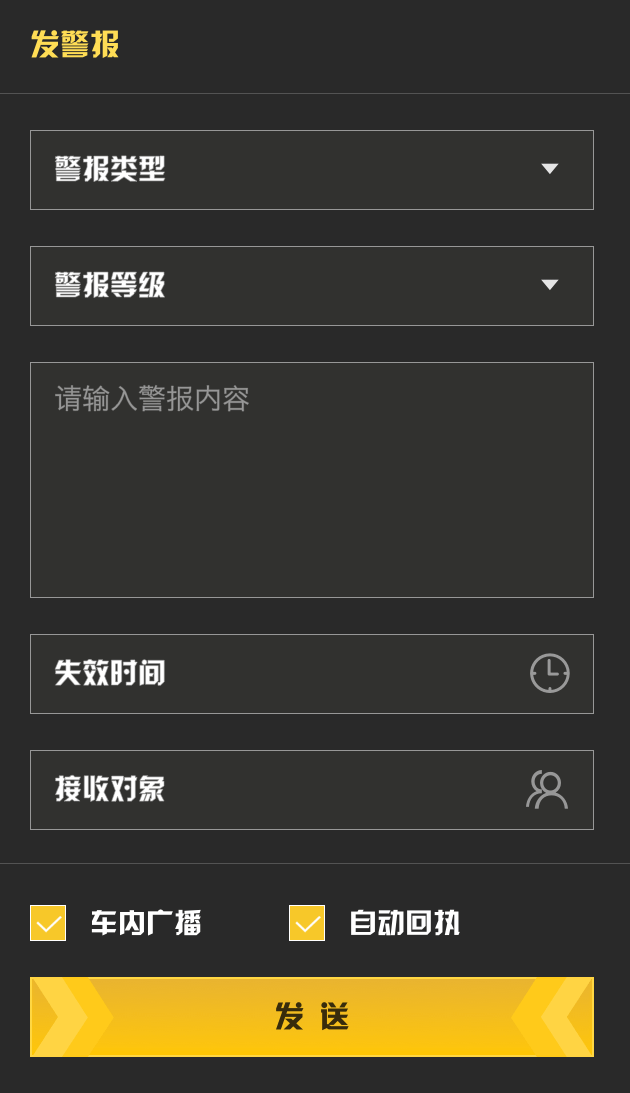Open the clock icon for 失效时间
The height and width of the screenshot is (1093, 630).
tap(550, 673)
